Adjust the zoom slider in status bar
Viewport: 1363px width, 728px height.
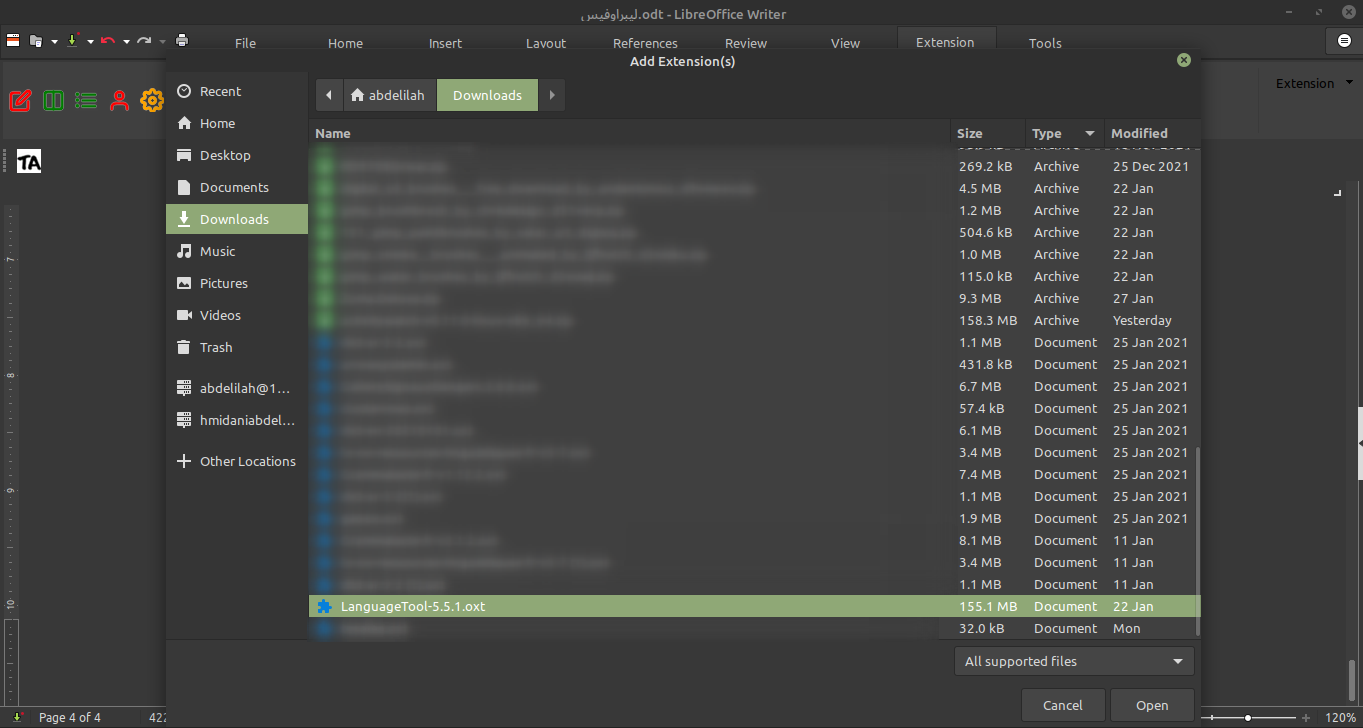[x=1248, y=718]
